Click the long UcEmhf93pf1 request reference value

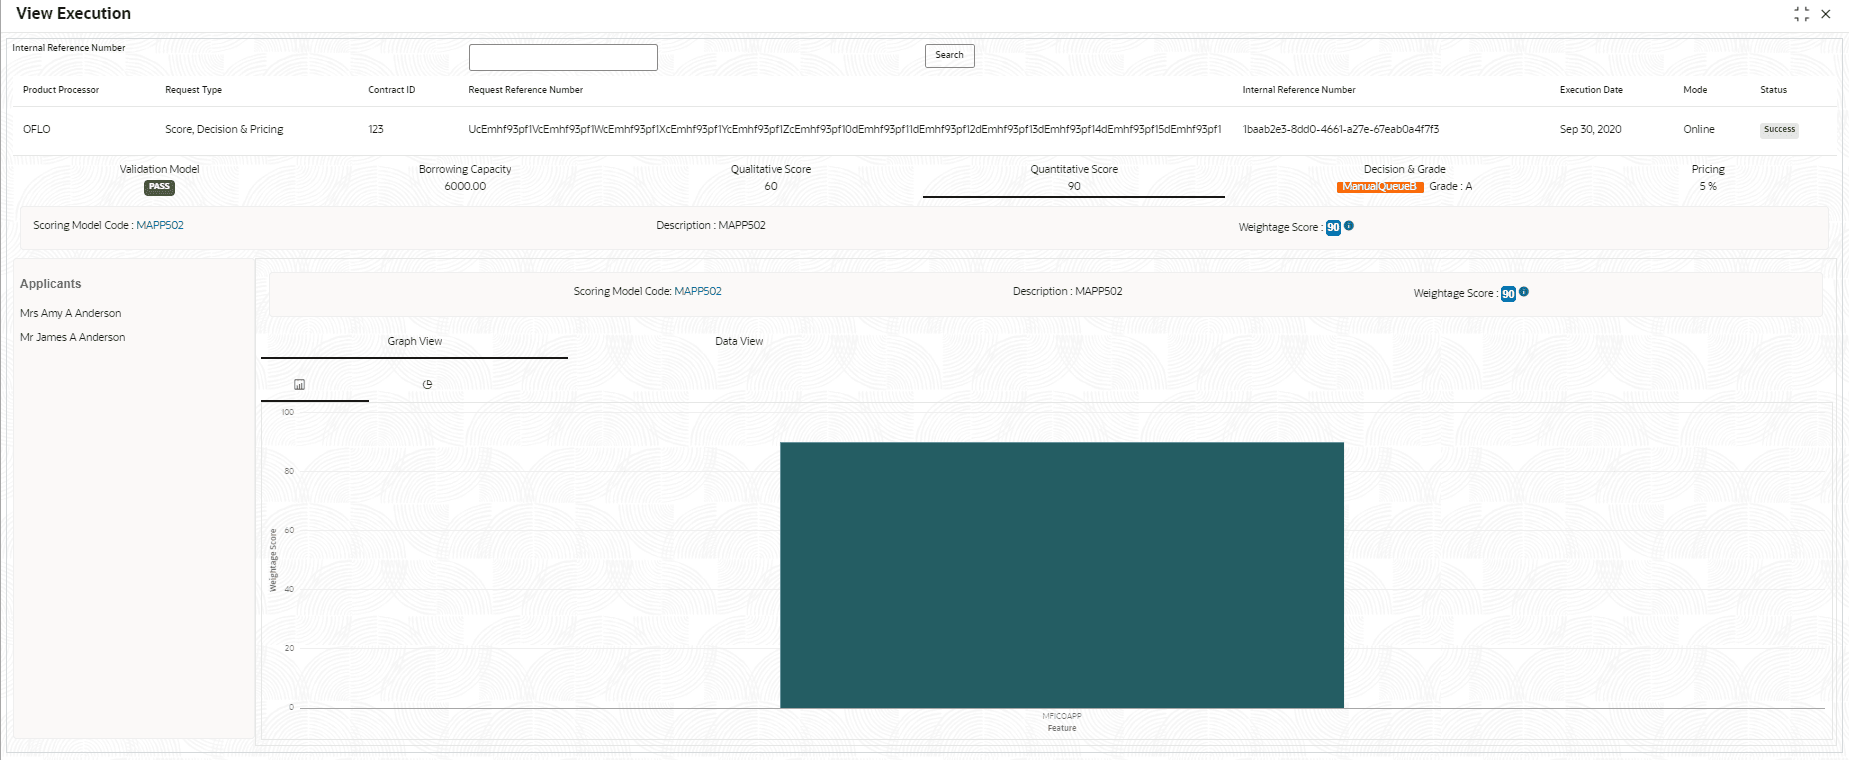pyautogui.click(x=845, y=130)
